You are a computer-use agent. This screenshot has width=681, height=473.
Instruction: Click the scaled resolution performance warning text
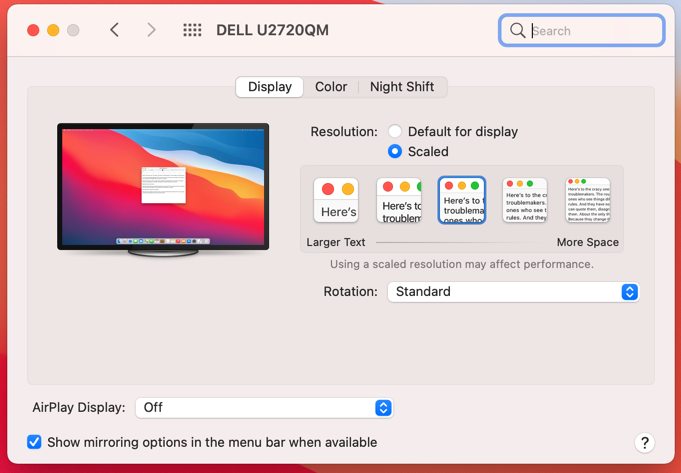tap(462, 264)
